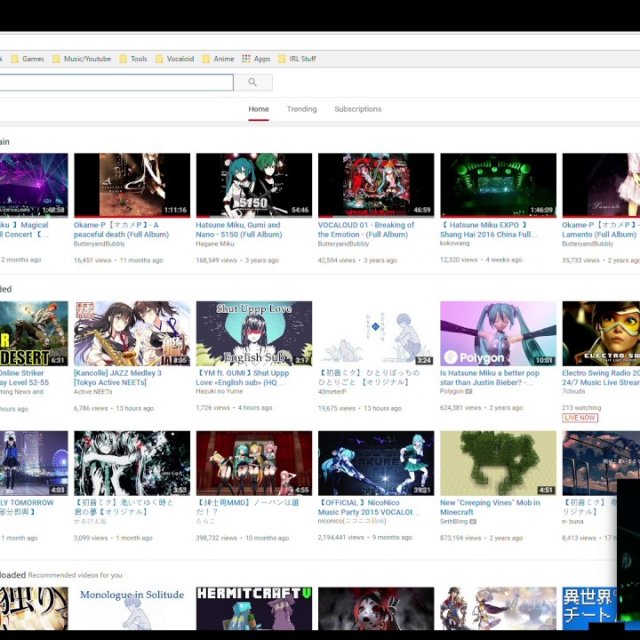Viewport: 640px width, 640px height.
Task: Switch to the Subscriptions tab
Action: pyautogui.click(x=358, y=109)
